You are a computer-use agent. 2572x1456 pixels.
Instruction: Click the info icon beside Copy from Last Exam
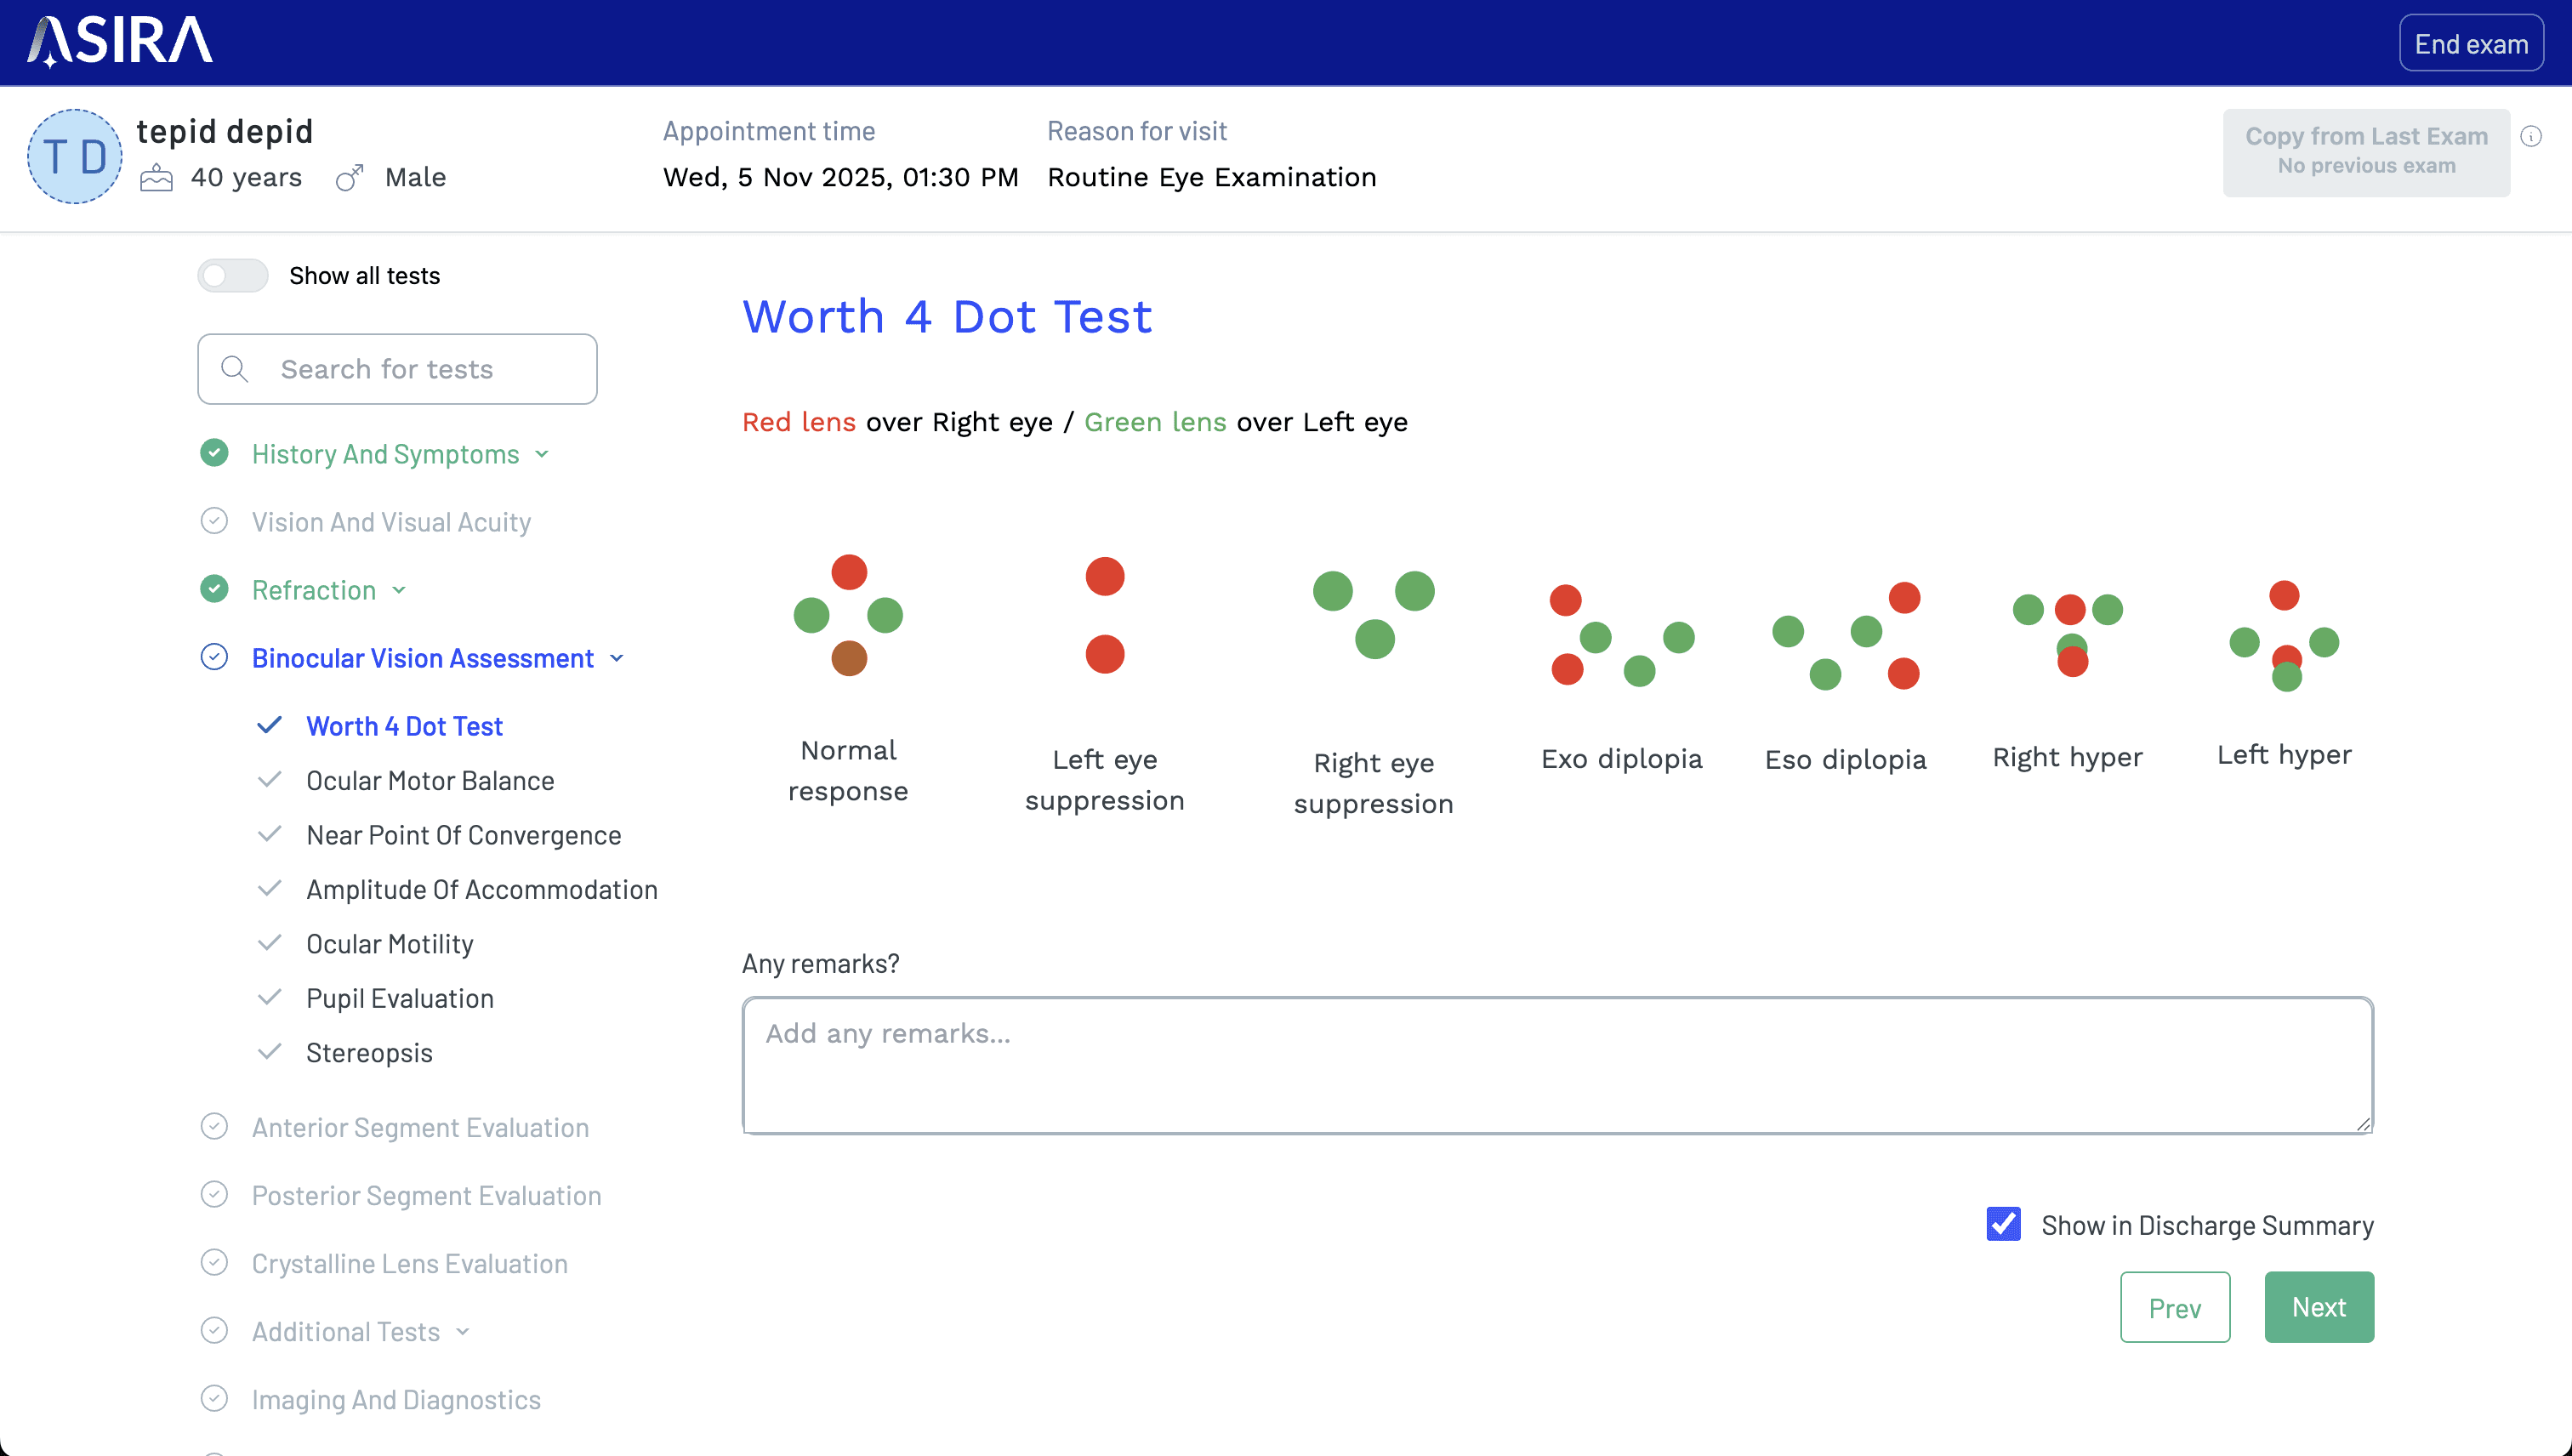coord(2531,137)
